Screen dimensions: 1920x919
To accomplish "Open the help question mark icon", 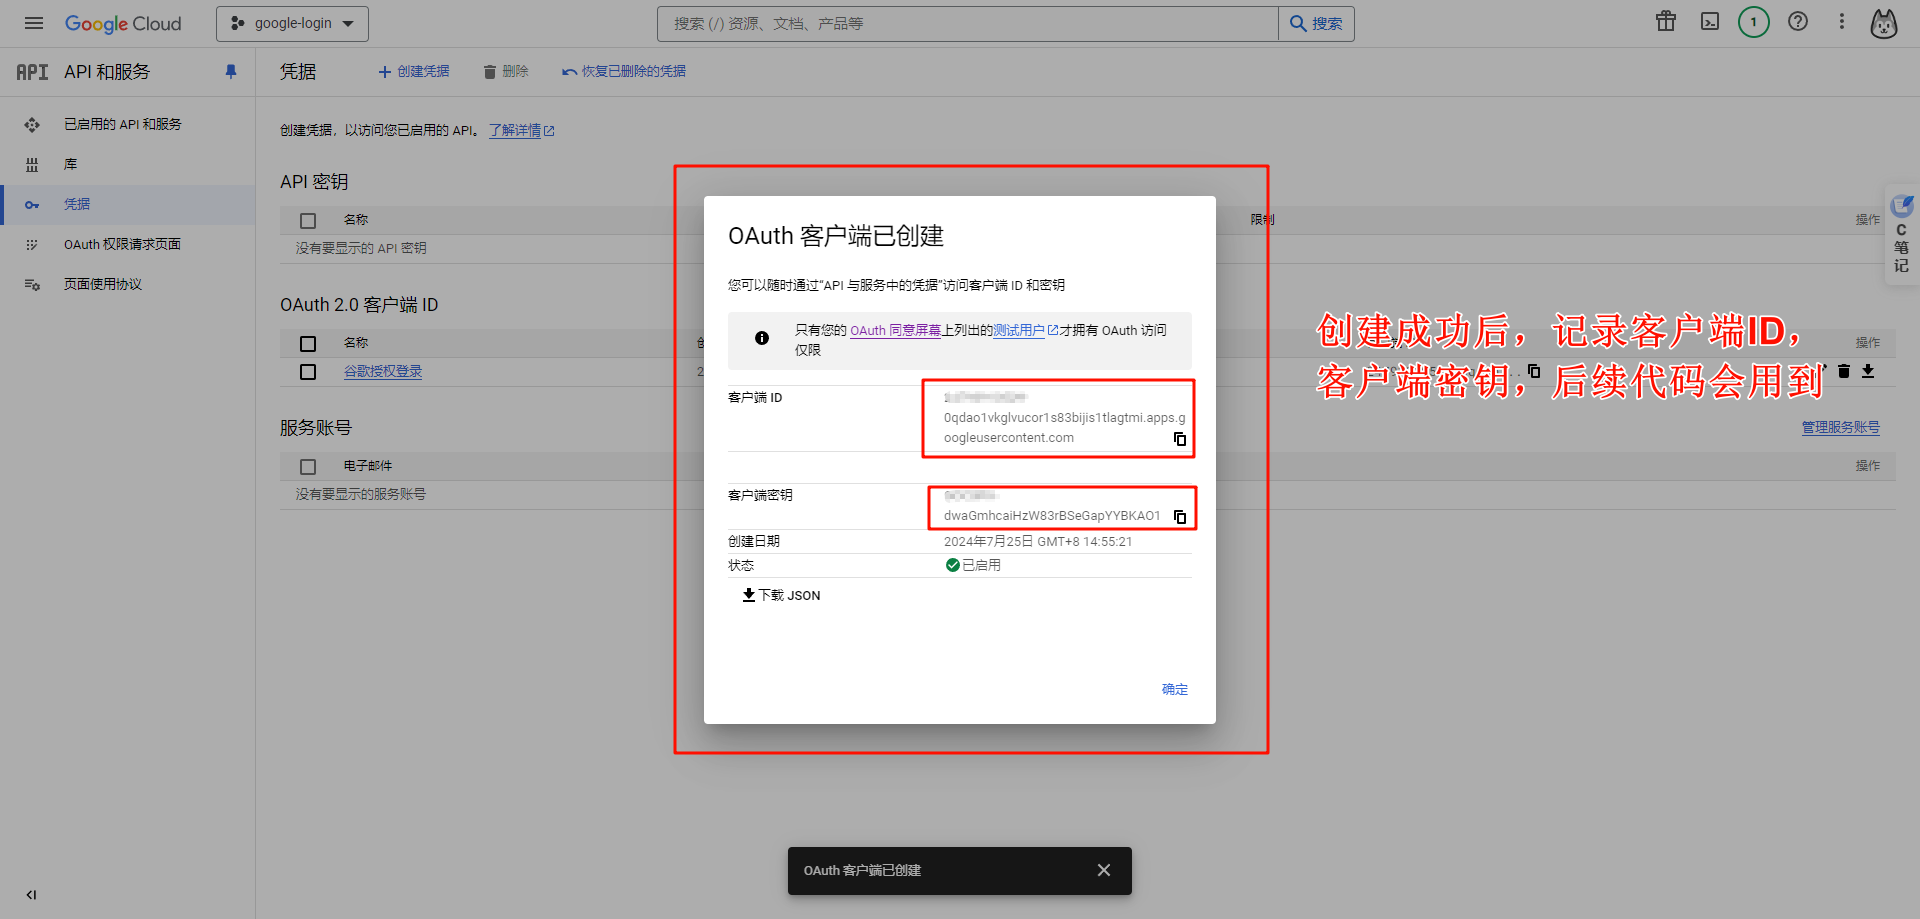I will [x=1798, y=22].
